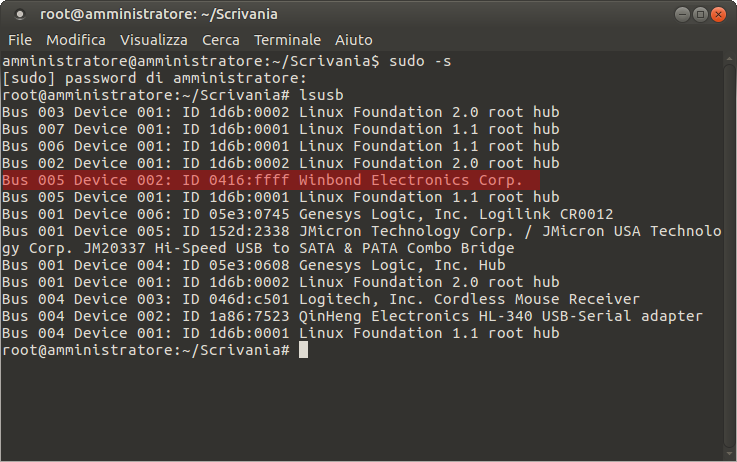This screenshot has width=737, height=462.
Task: Click the terminal icon in title bar
Action: tap(20, 15)
